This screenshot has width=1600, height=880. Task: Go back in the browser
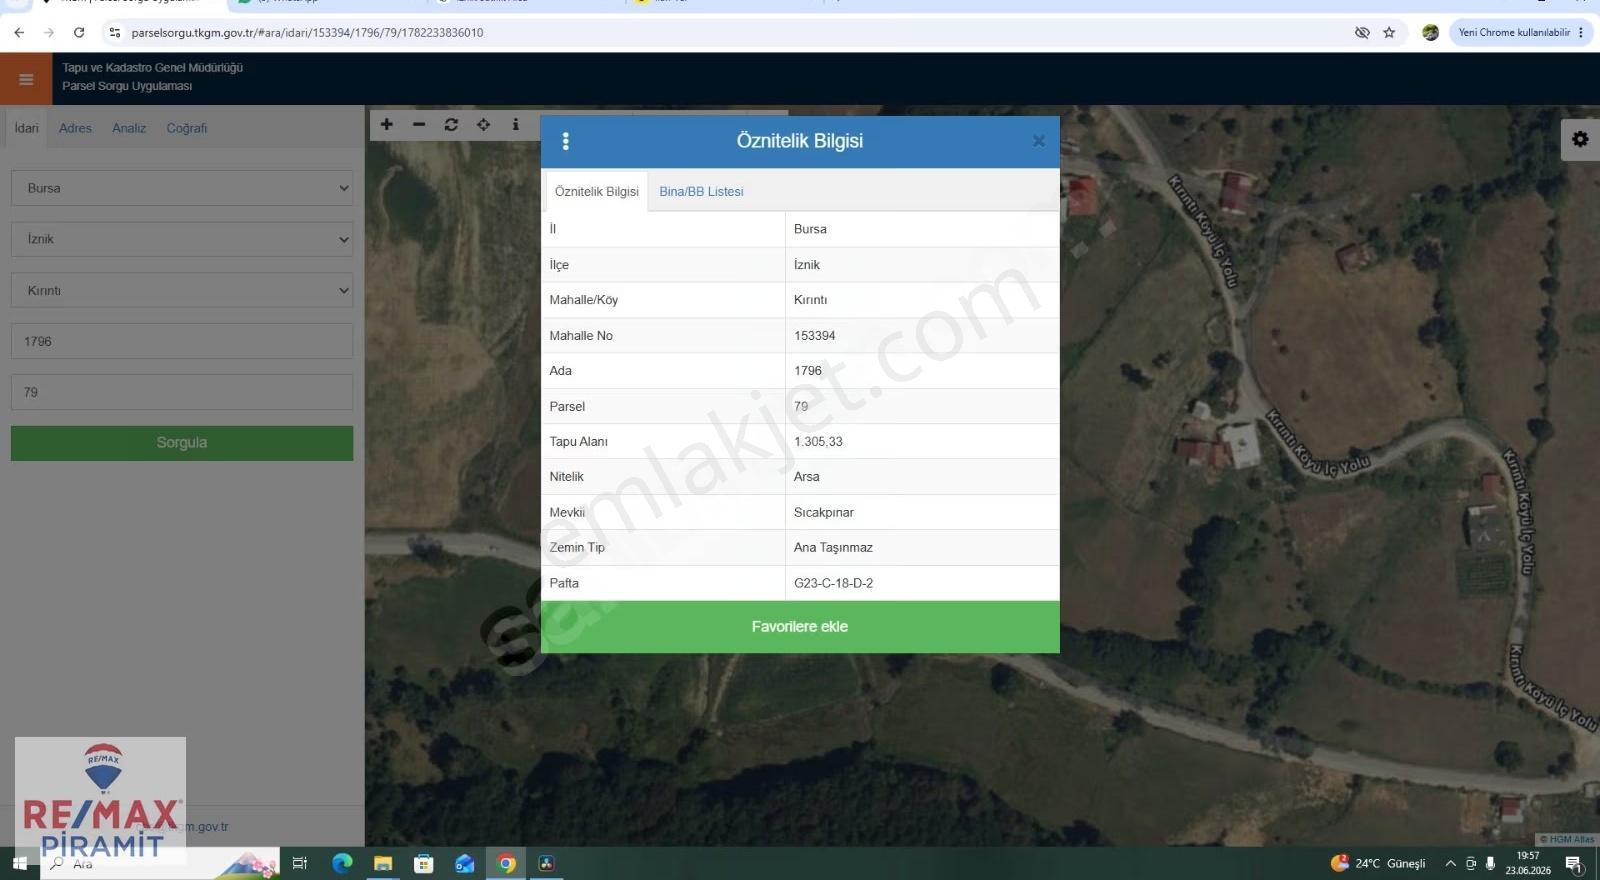[x=19, y=32]
